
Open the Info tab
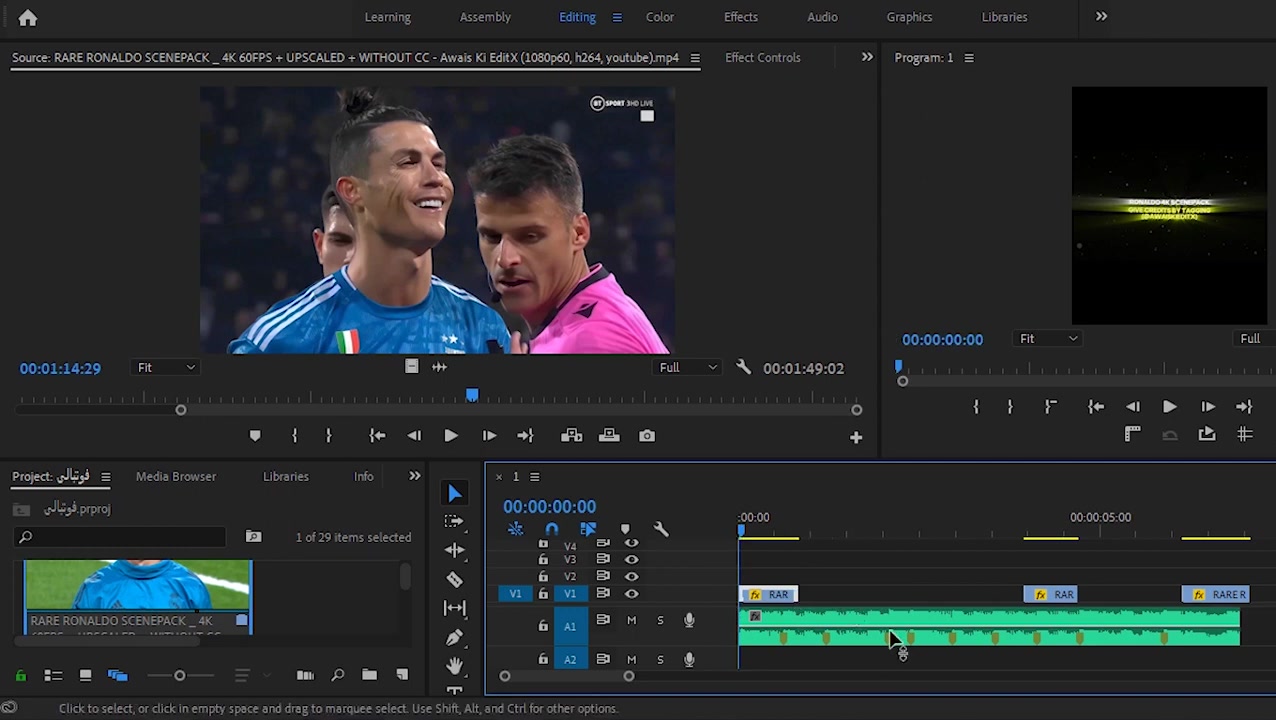coord(363,477)
